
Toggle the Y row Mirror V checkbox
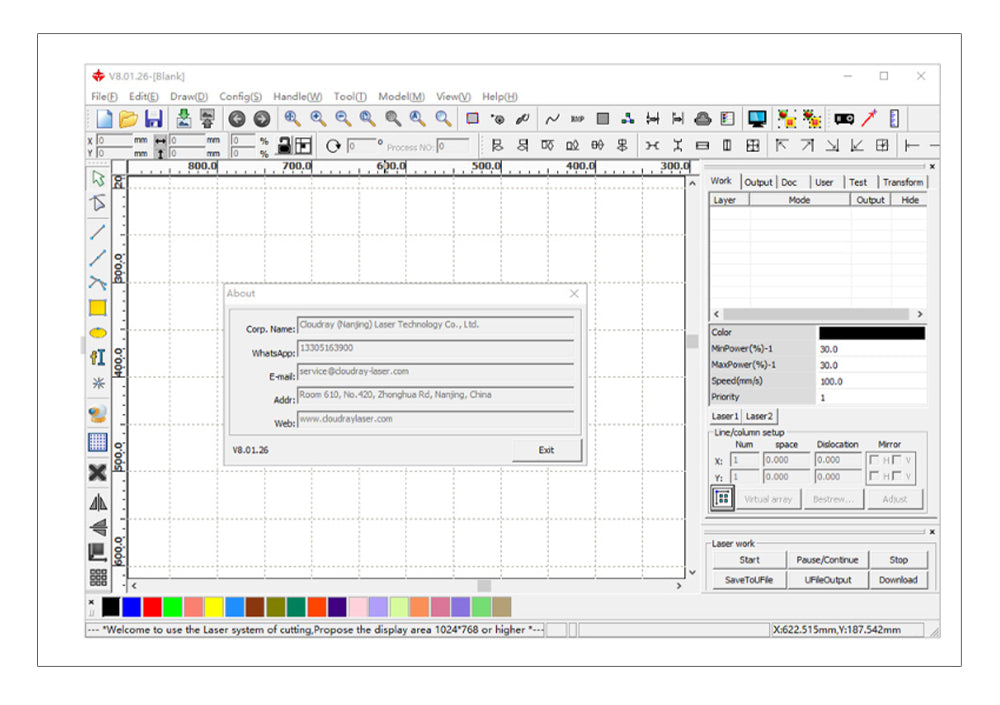(897, 477)
